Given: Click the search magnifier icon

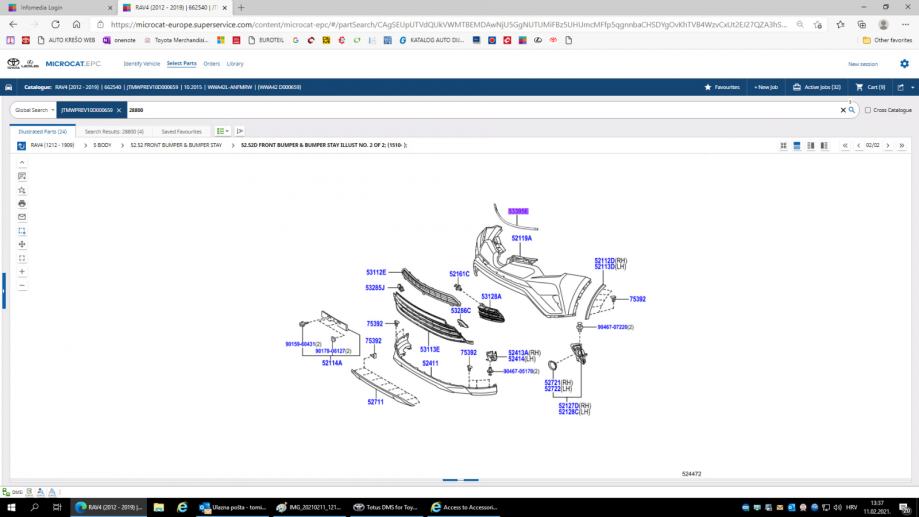Looking at the screenshot, I should [851, 110].
